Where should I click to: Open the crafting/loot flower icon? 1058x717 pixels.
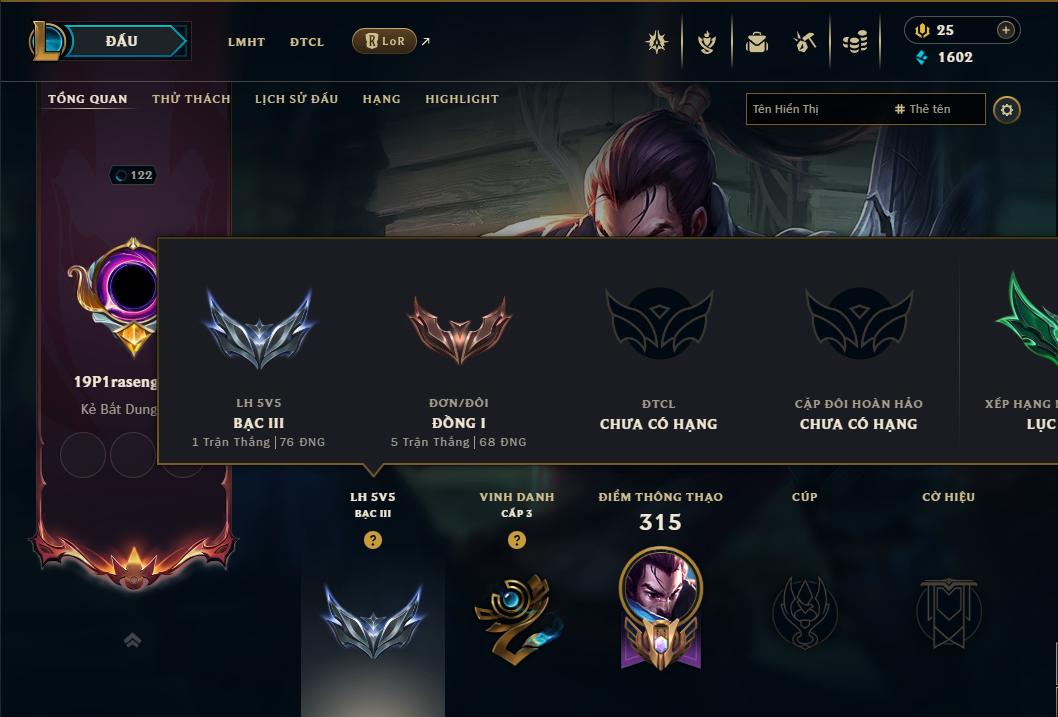[x=706, y=42]
